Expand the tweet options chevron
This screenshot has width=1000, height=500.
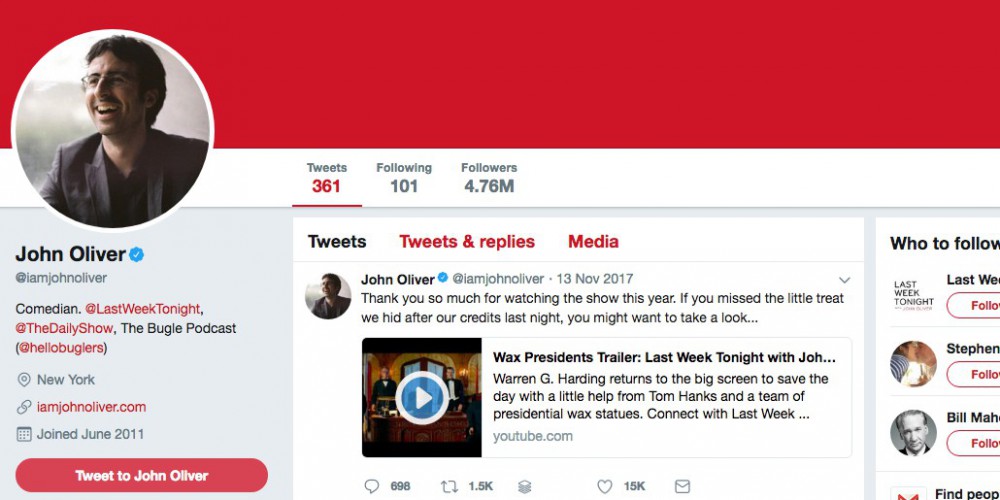point(844,280)
